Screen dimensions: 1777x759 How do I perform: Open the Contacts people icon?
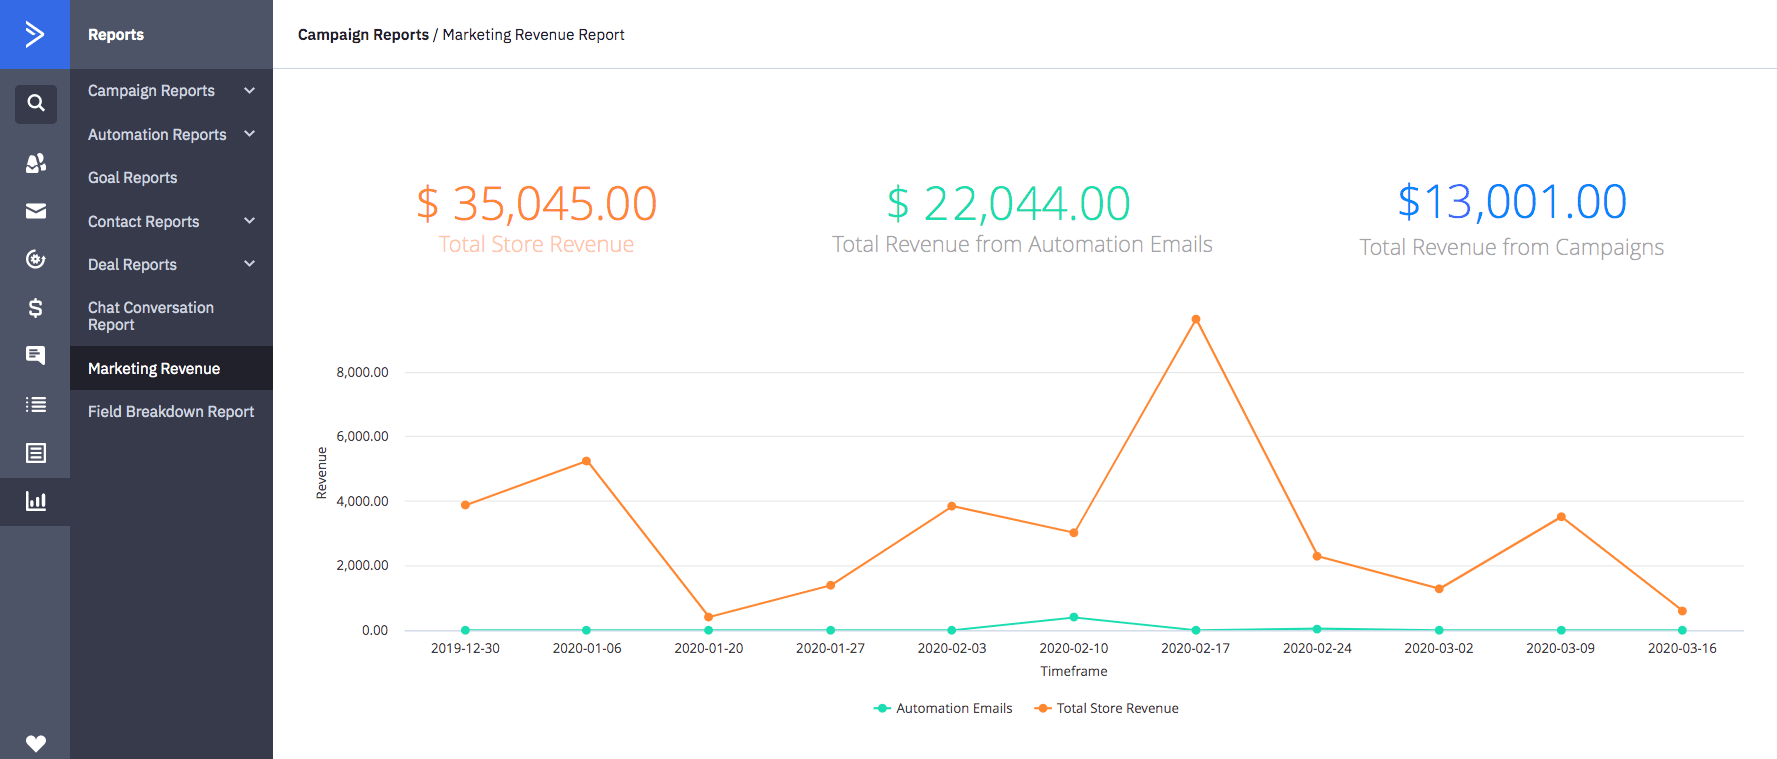tap(35, 162)
